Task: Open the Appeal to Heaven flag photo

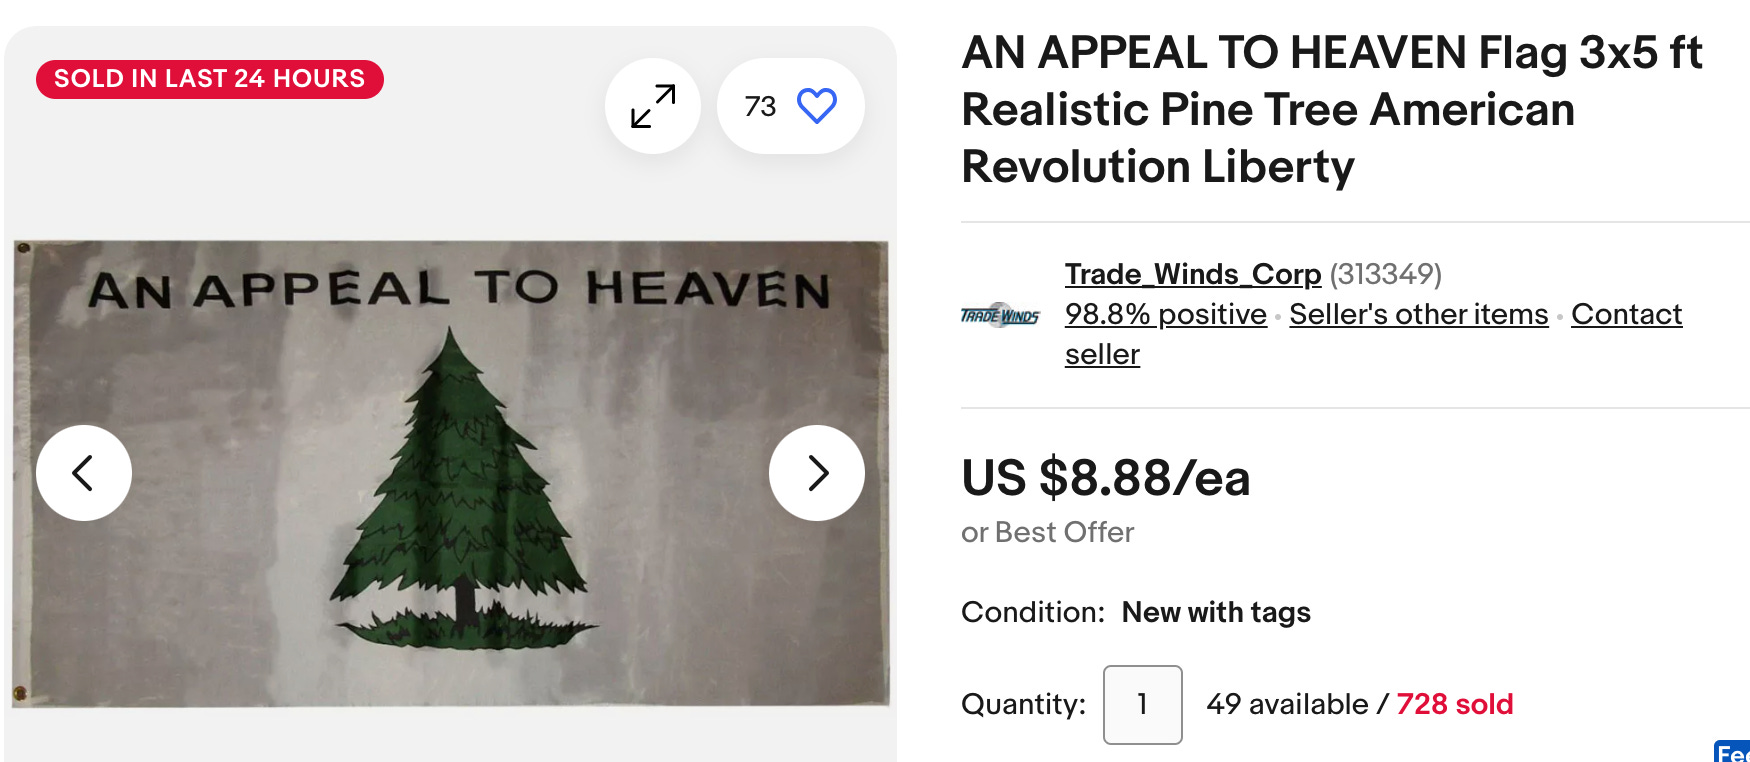Action: coord(450,474)
